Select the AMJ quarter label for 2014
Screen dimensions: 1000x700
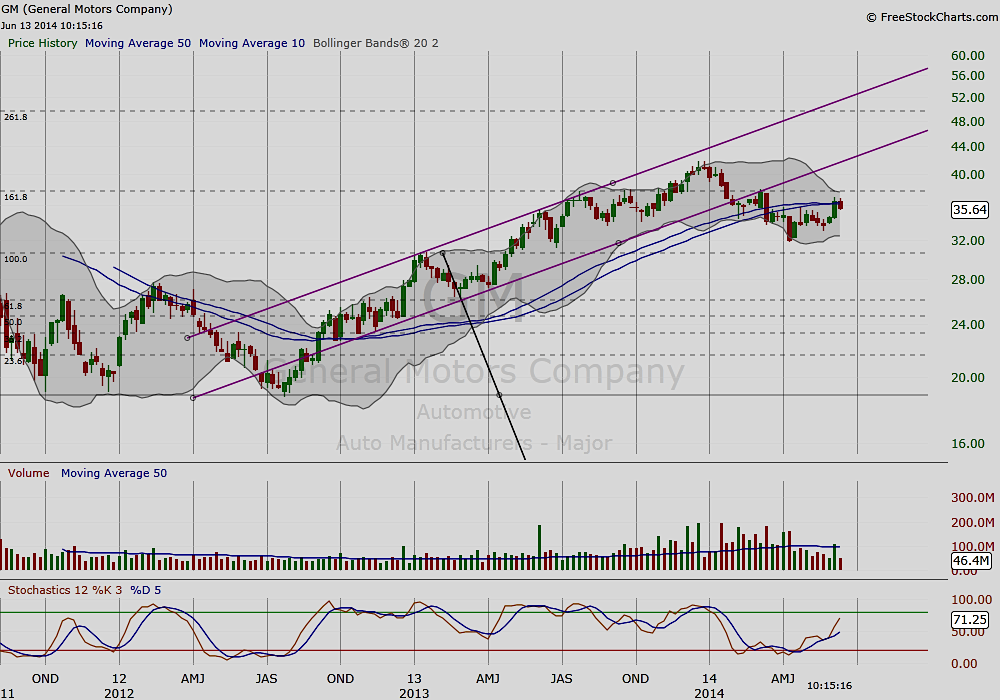(783, 678)
